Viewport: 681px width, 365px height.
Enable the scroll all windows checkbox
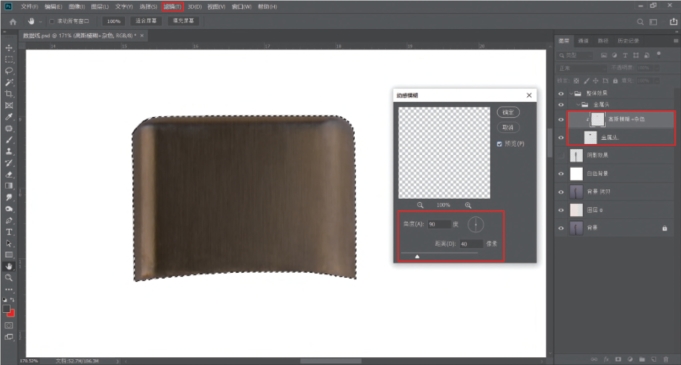point(52,21)
